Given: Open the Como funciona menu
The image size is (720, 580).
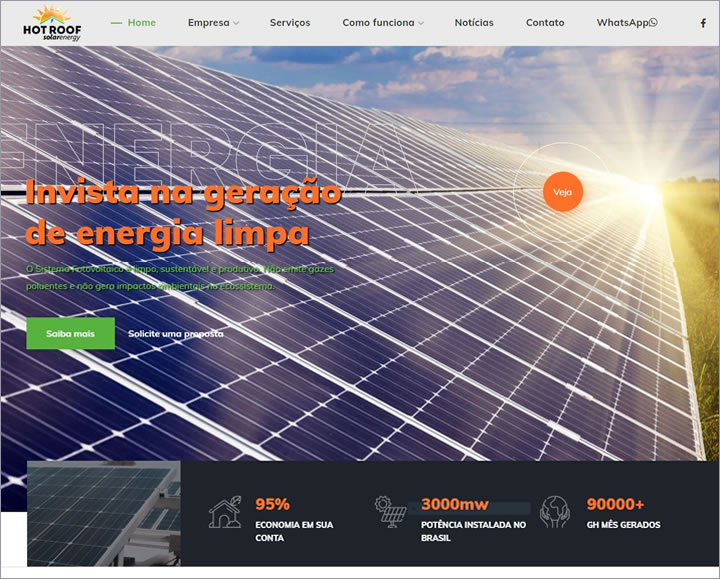Looking at the screenshot, I should (378, 23).
